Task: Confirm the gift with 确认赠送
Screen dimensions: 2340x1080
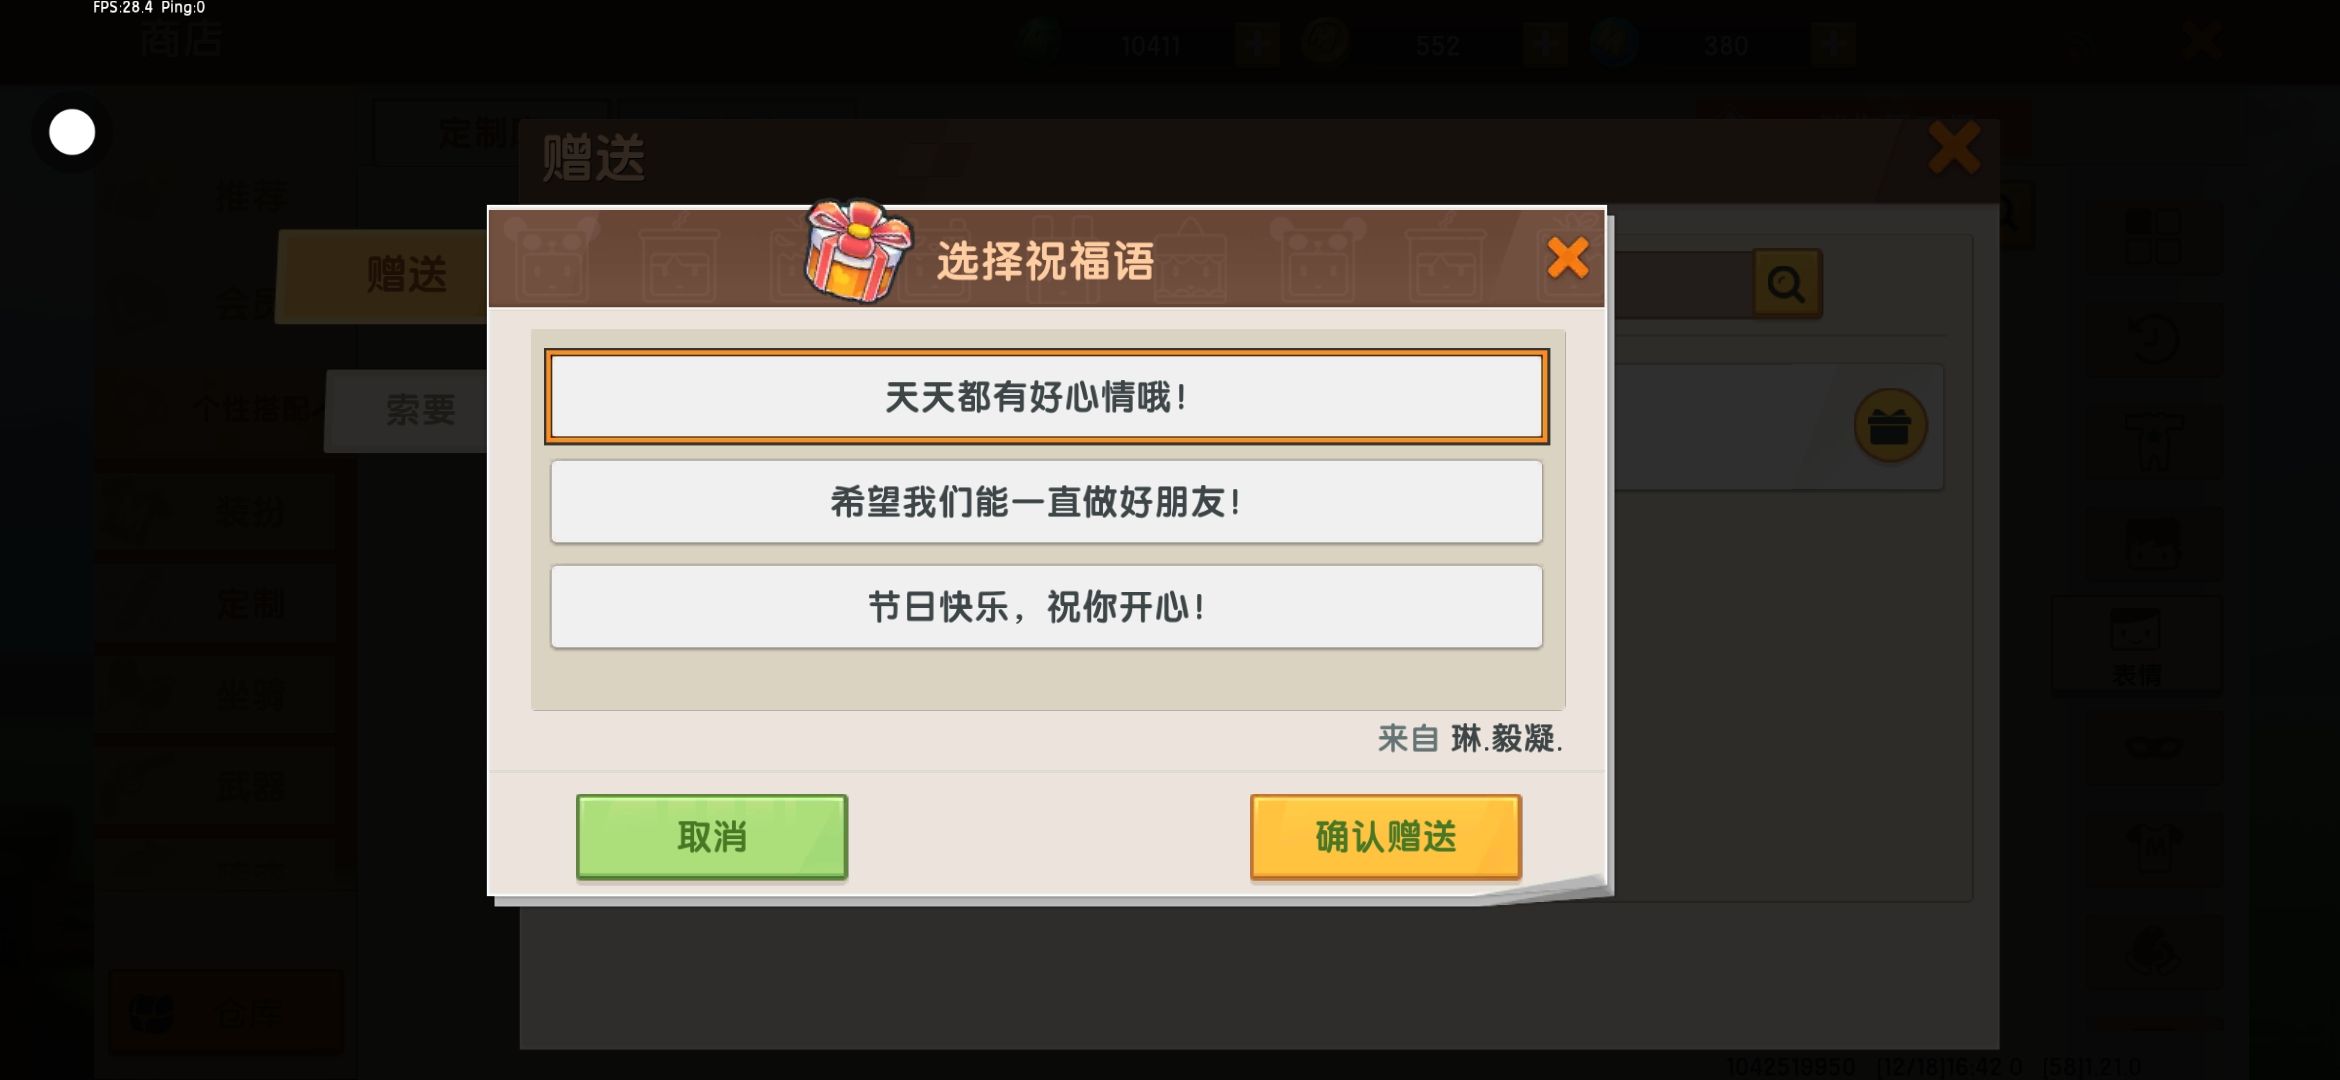Action: point(1385,836)
